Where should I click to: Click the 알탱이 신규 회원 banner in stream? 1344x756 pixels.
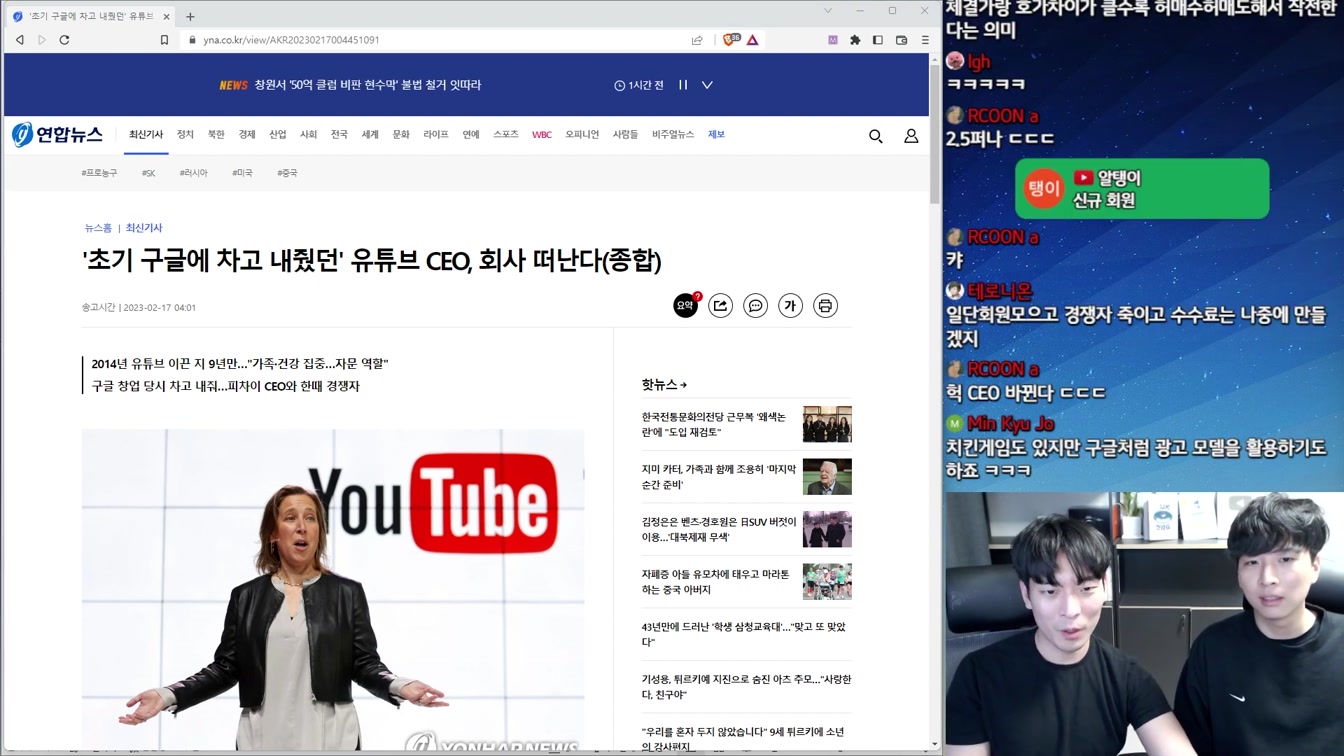point(1142,188)
